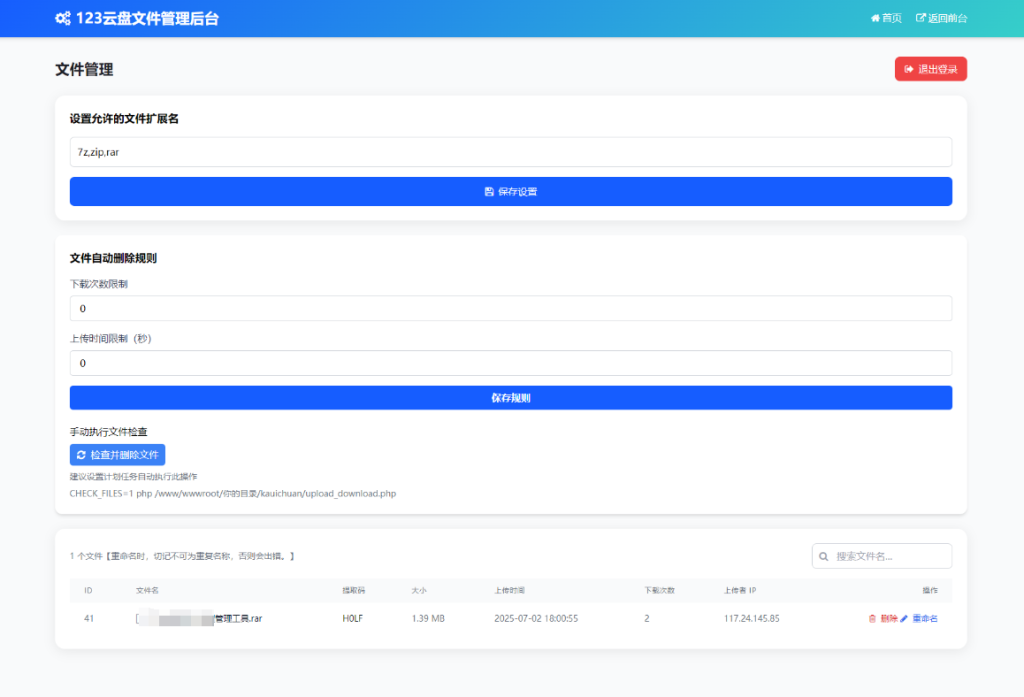Image resolution: width=1024 pixels, height=697 pixels.
Task: Click the magnifier icon in the search box
Action: click(x=823, y=556)
